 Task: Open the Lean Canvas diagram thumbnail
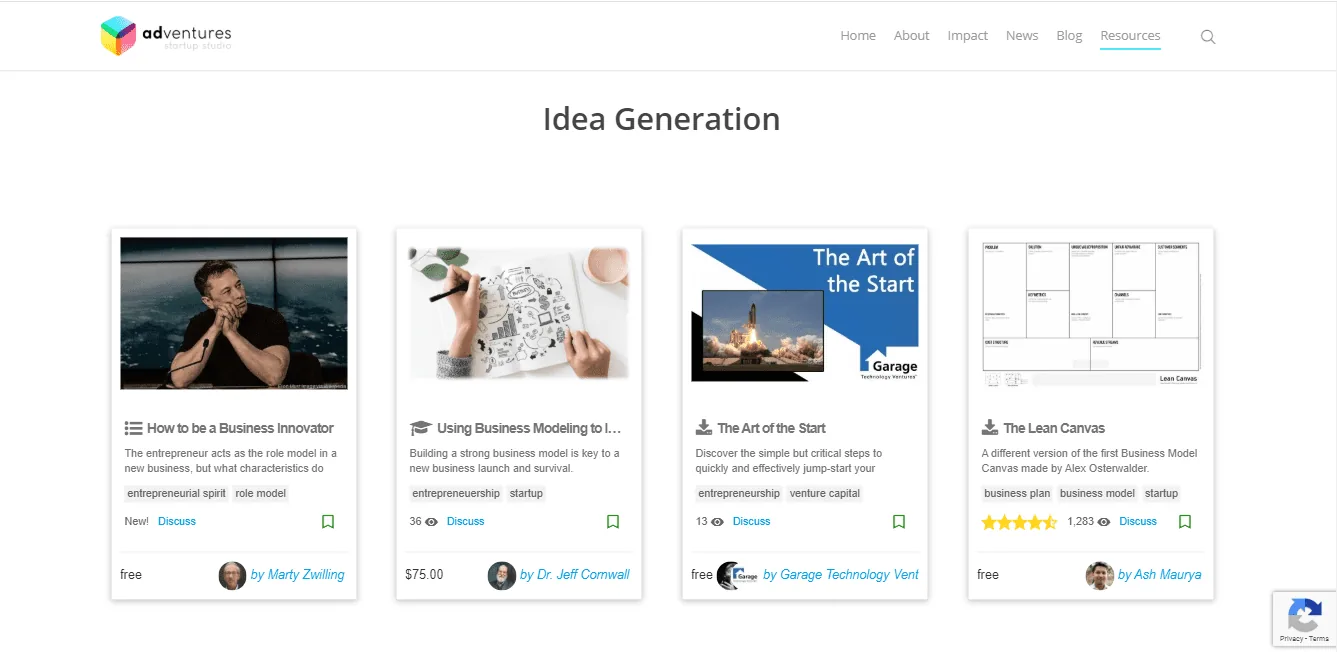[1091, 313]
